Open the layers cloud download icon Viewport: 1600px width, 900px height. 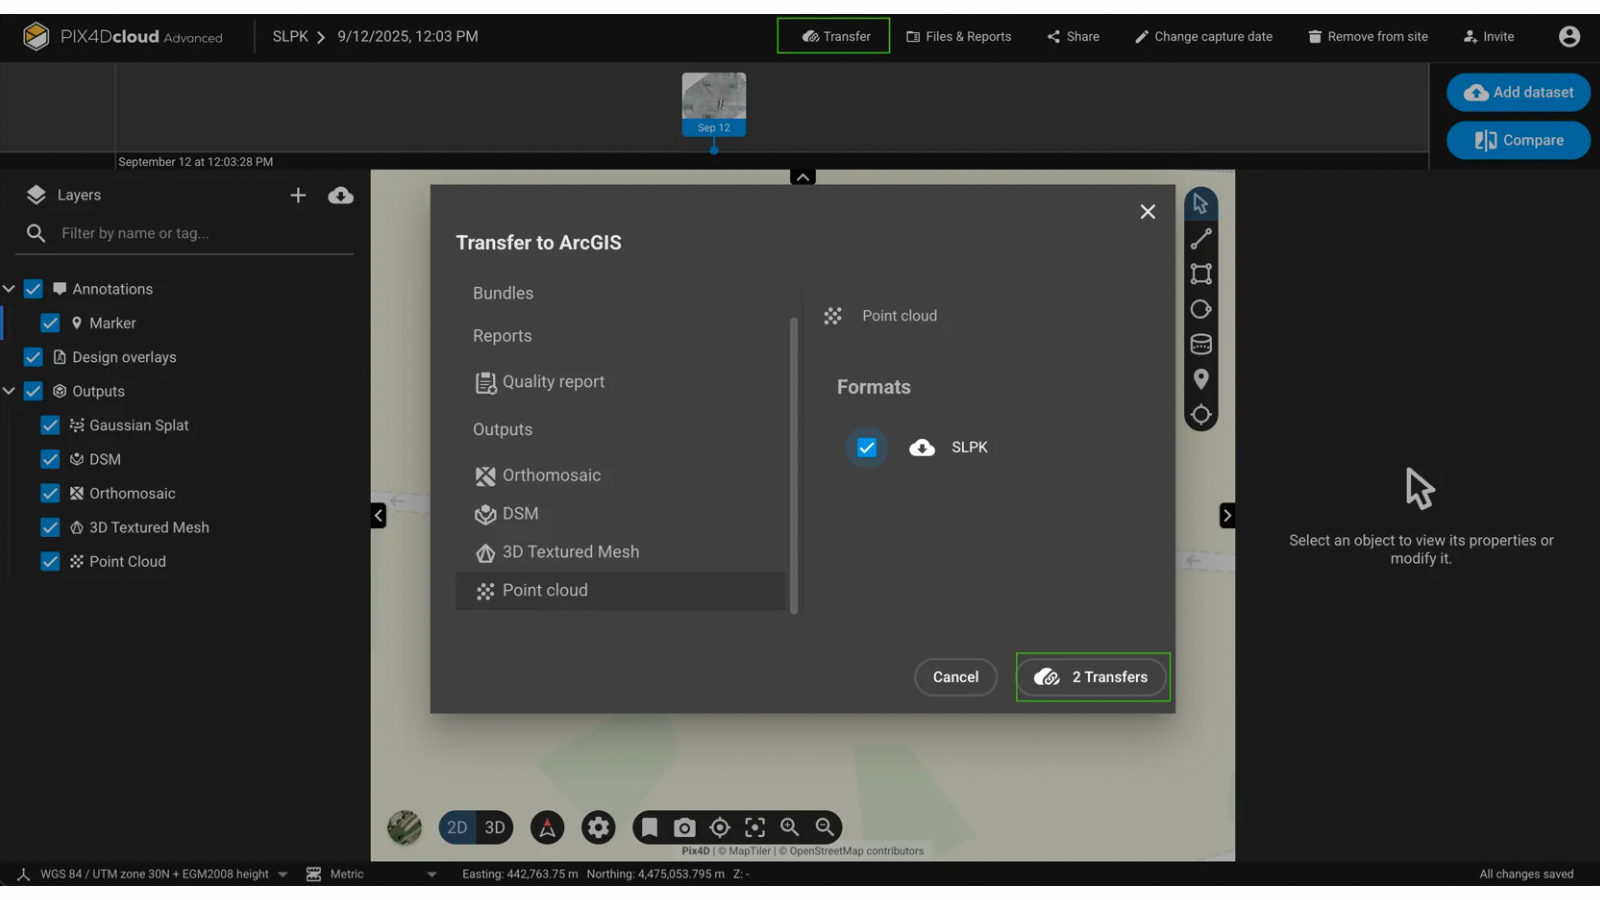340,195
